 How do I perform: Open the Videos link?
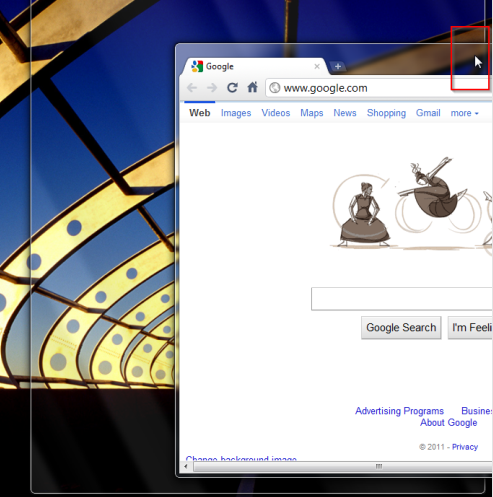(x=276, y=113)
